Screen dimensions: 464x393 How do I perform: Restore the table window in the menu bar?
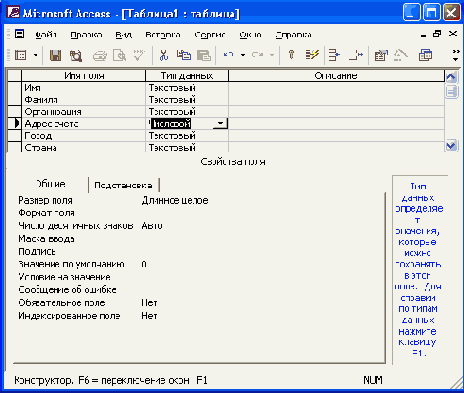[437, 34]
